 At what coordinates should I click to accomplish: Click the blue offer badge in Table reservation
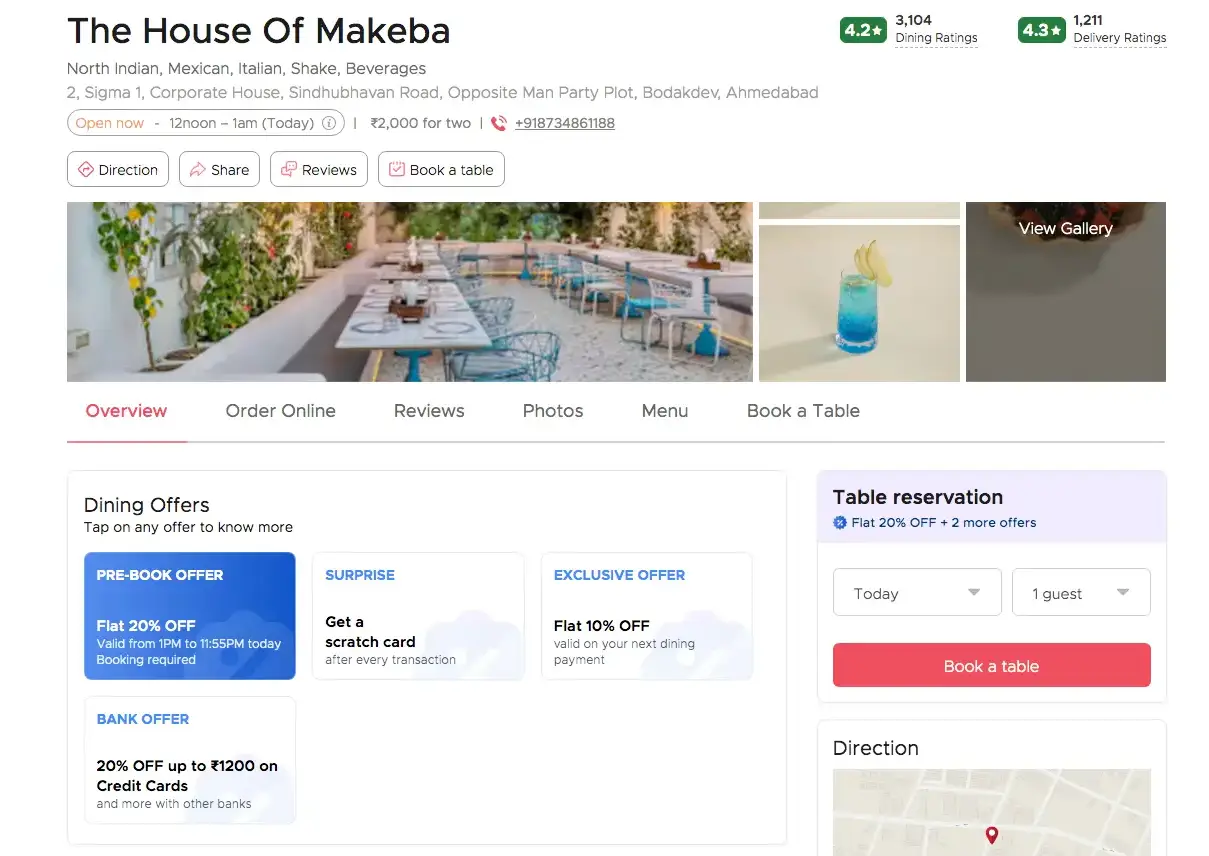(x=840, y=523)
